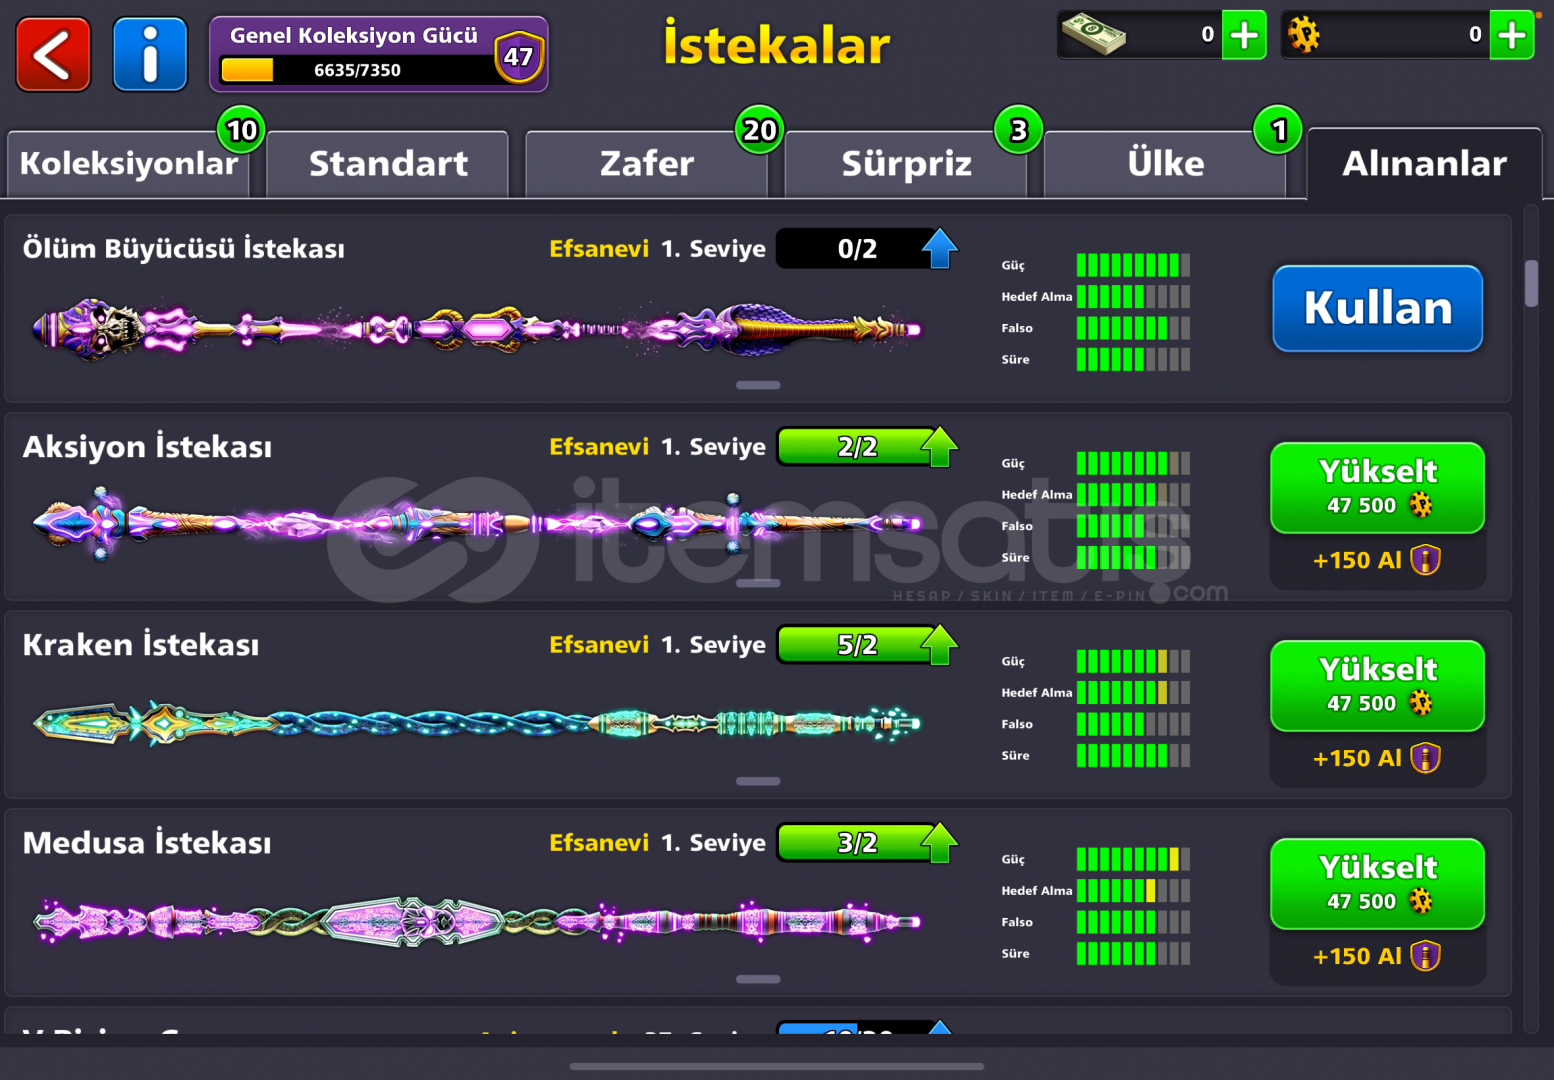Switch to the Koleksiyonlar tab
Image resolution: width=1554 pixels, height=1080 pixels.
128,164
